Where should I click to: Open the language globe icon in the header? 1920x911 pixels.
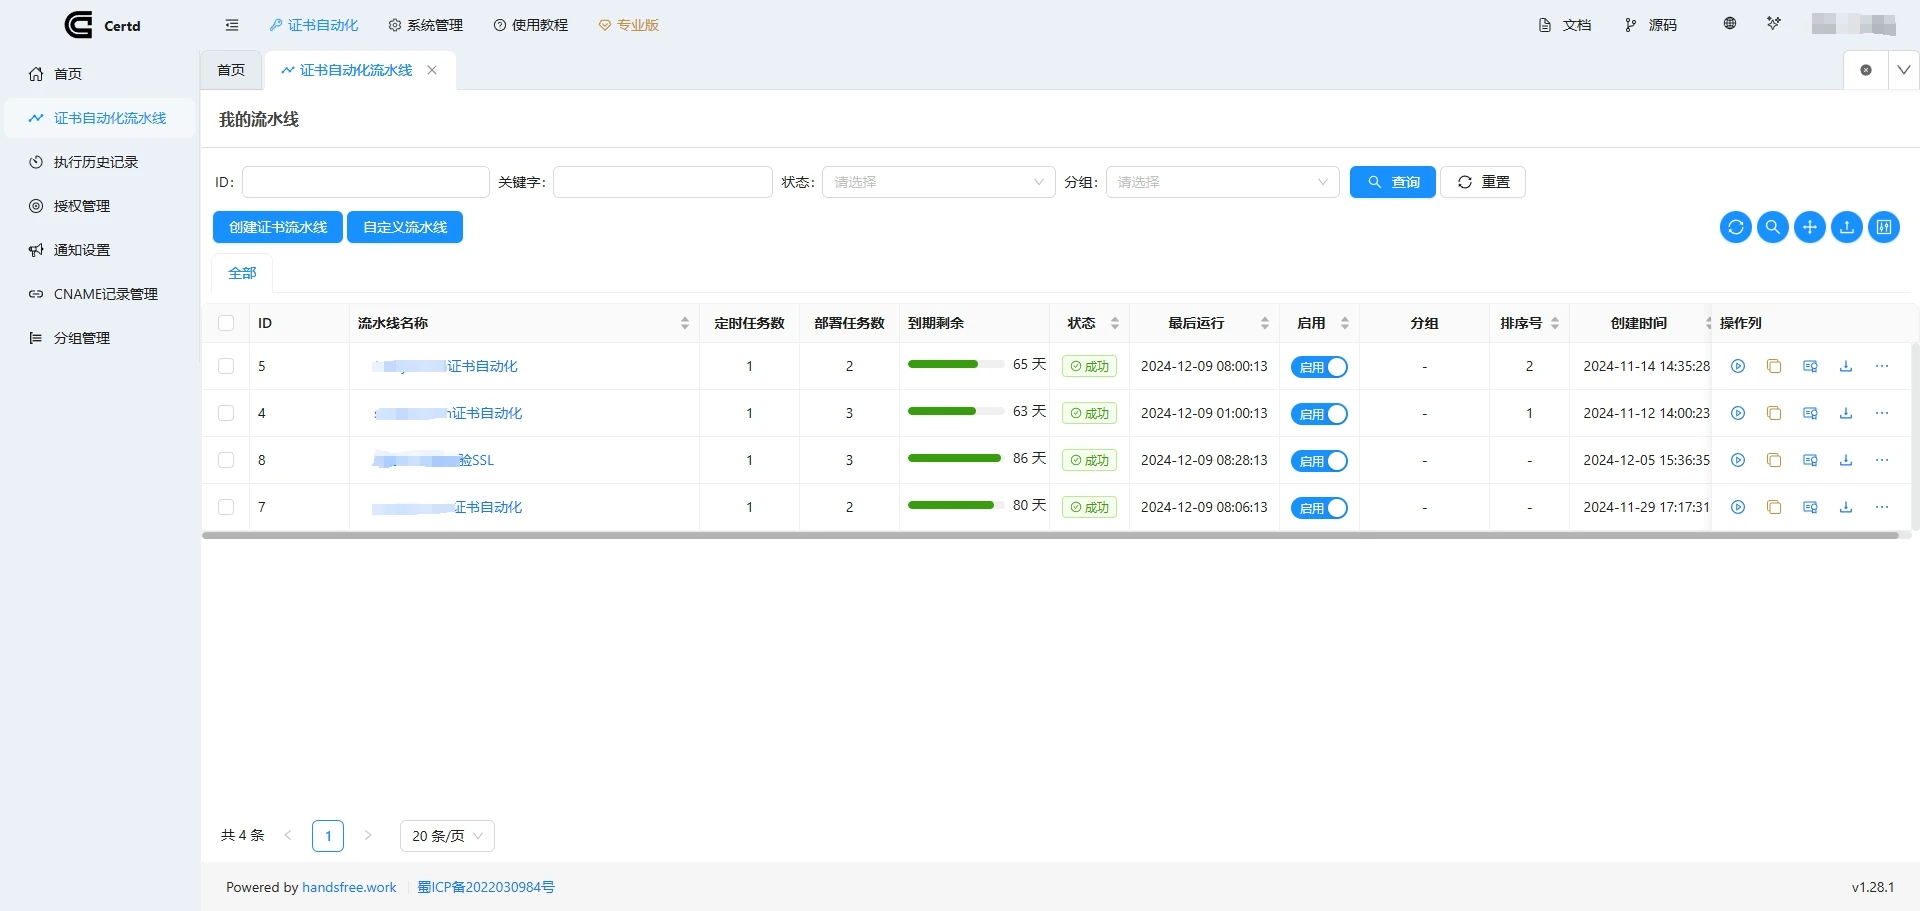1730,23
